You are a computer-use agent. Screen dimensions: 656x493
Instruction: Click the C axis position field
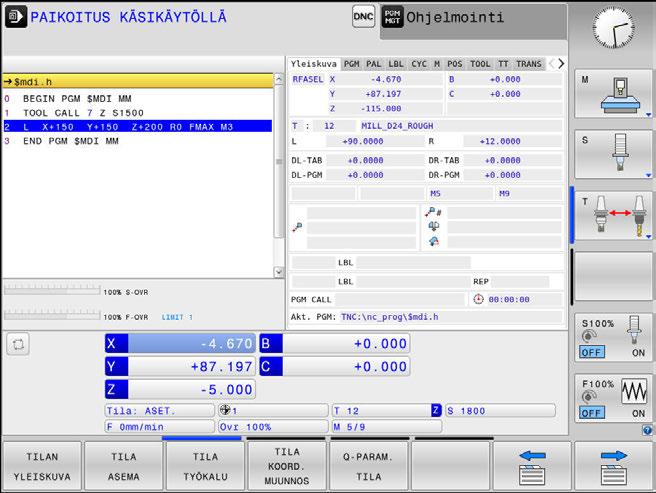335,367
